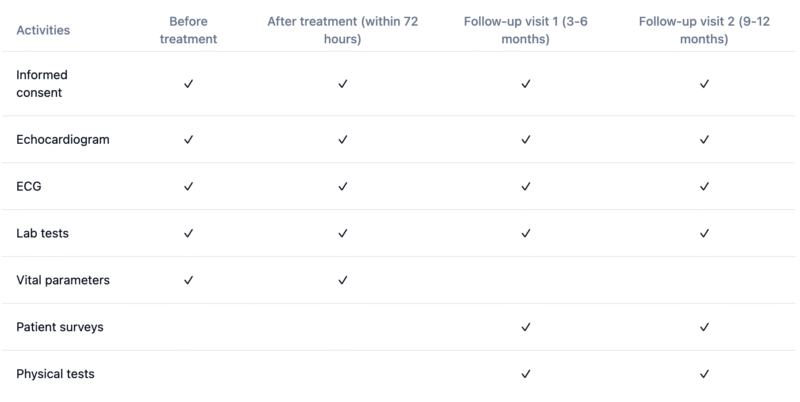Click ECG checkmark under Follow-up visit 1
Viewport: 800px width, 402px height.
(526, 186)
